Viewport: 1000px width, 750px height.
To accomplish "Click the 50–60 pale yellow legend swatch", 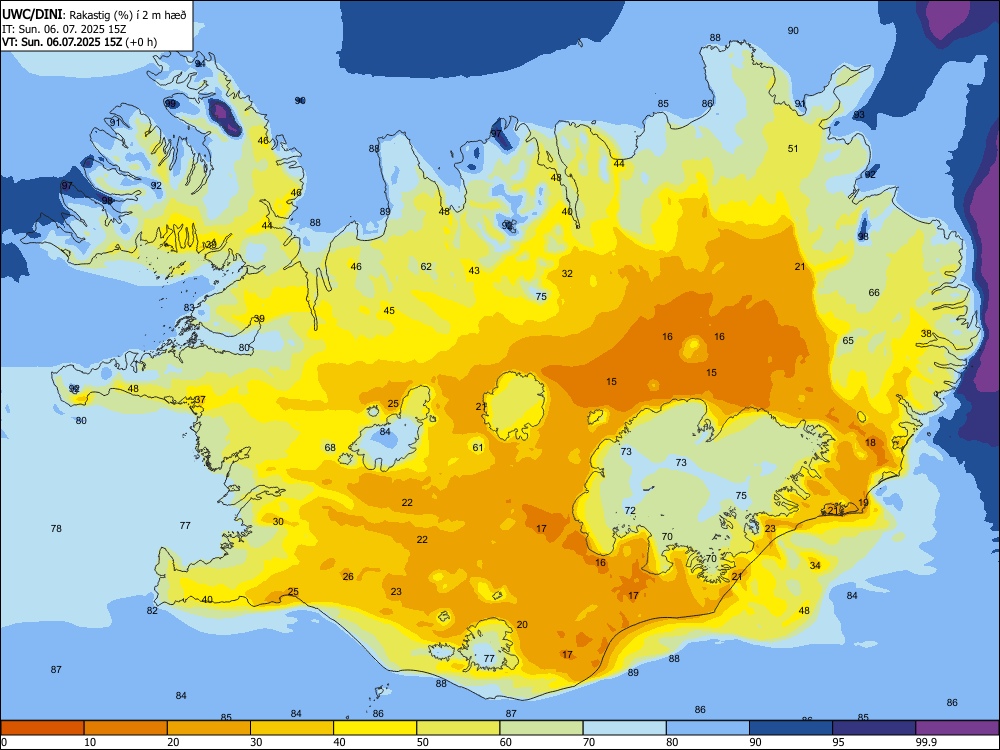I will pyautogui.click(x=458, y=728).
